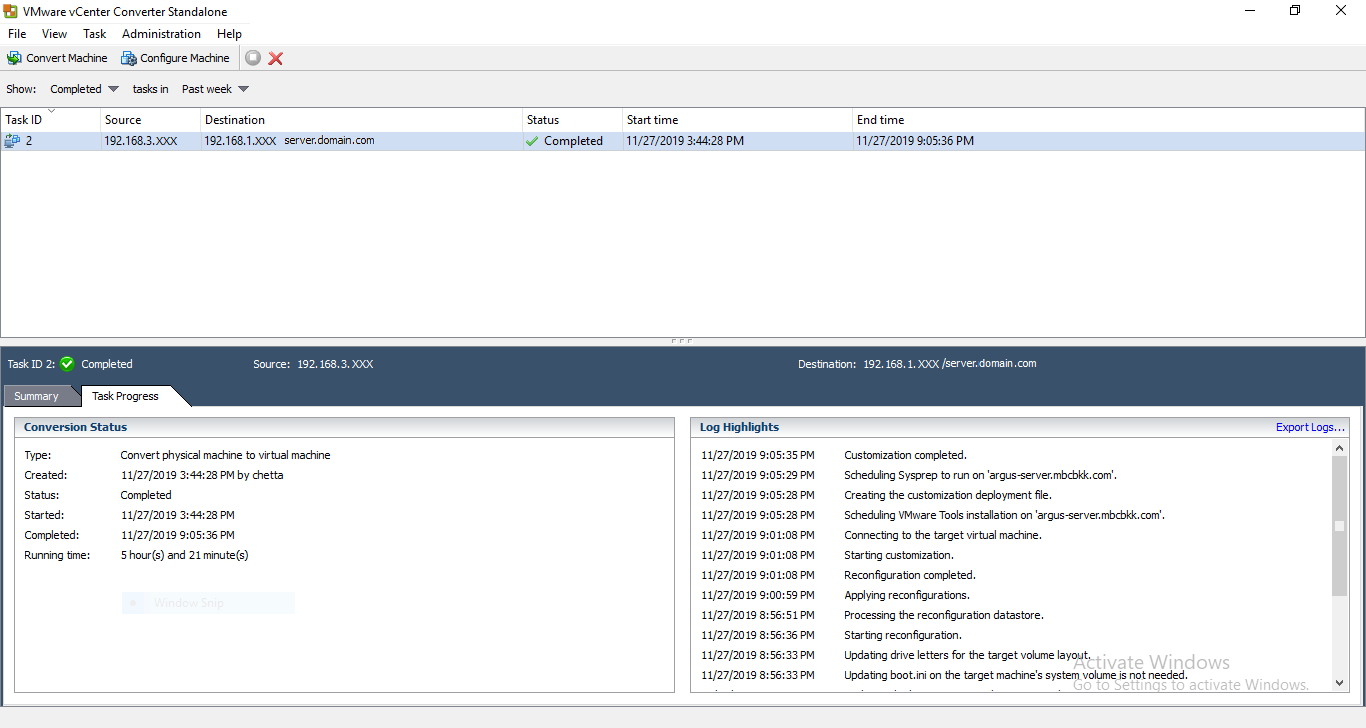1366x728 pixels.
Task: Switch to the Summary tab
Action: coord(37,396)
